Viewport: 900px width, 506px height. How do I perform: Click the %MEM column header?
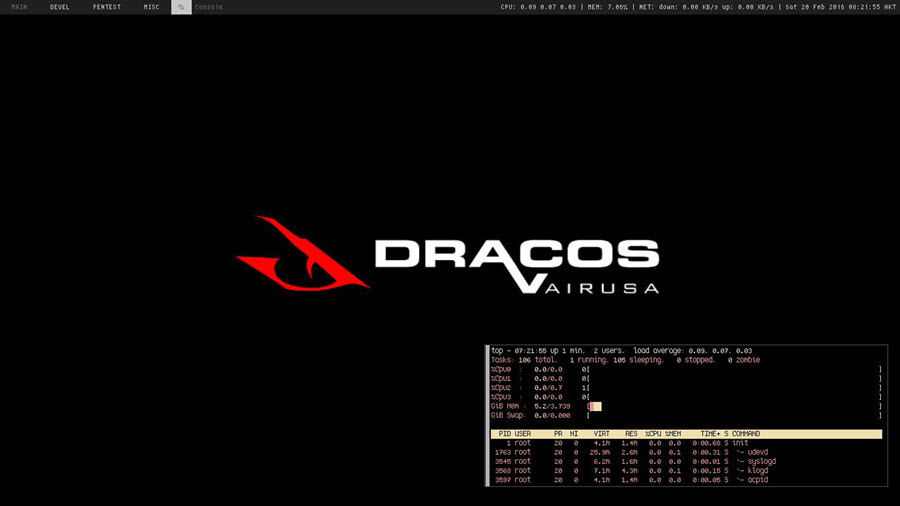(673, 434)
